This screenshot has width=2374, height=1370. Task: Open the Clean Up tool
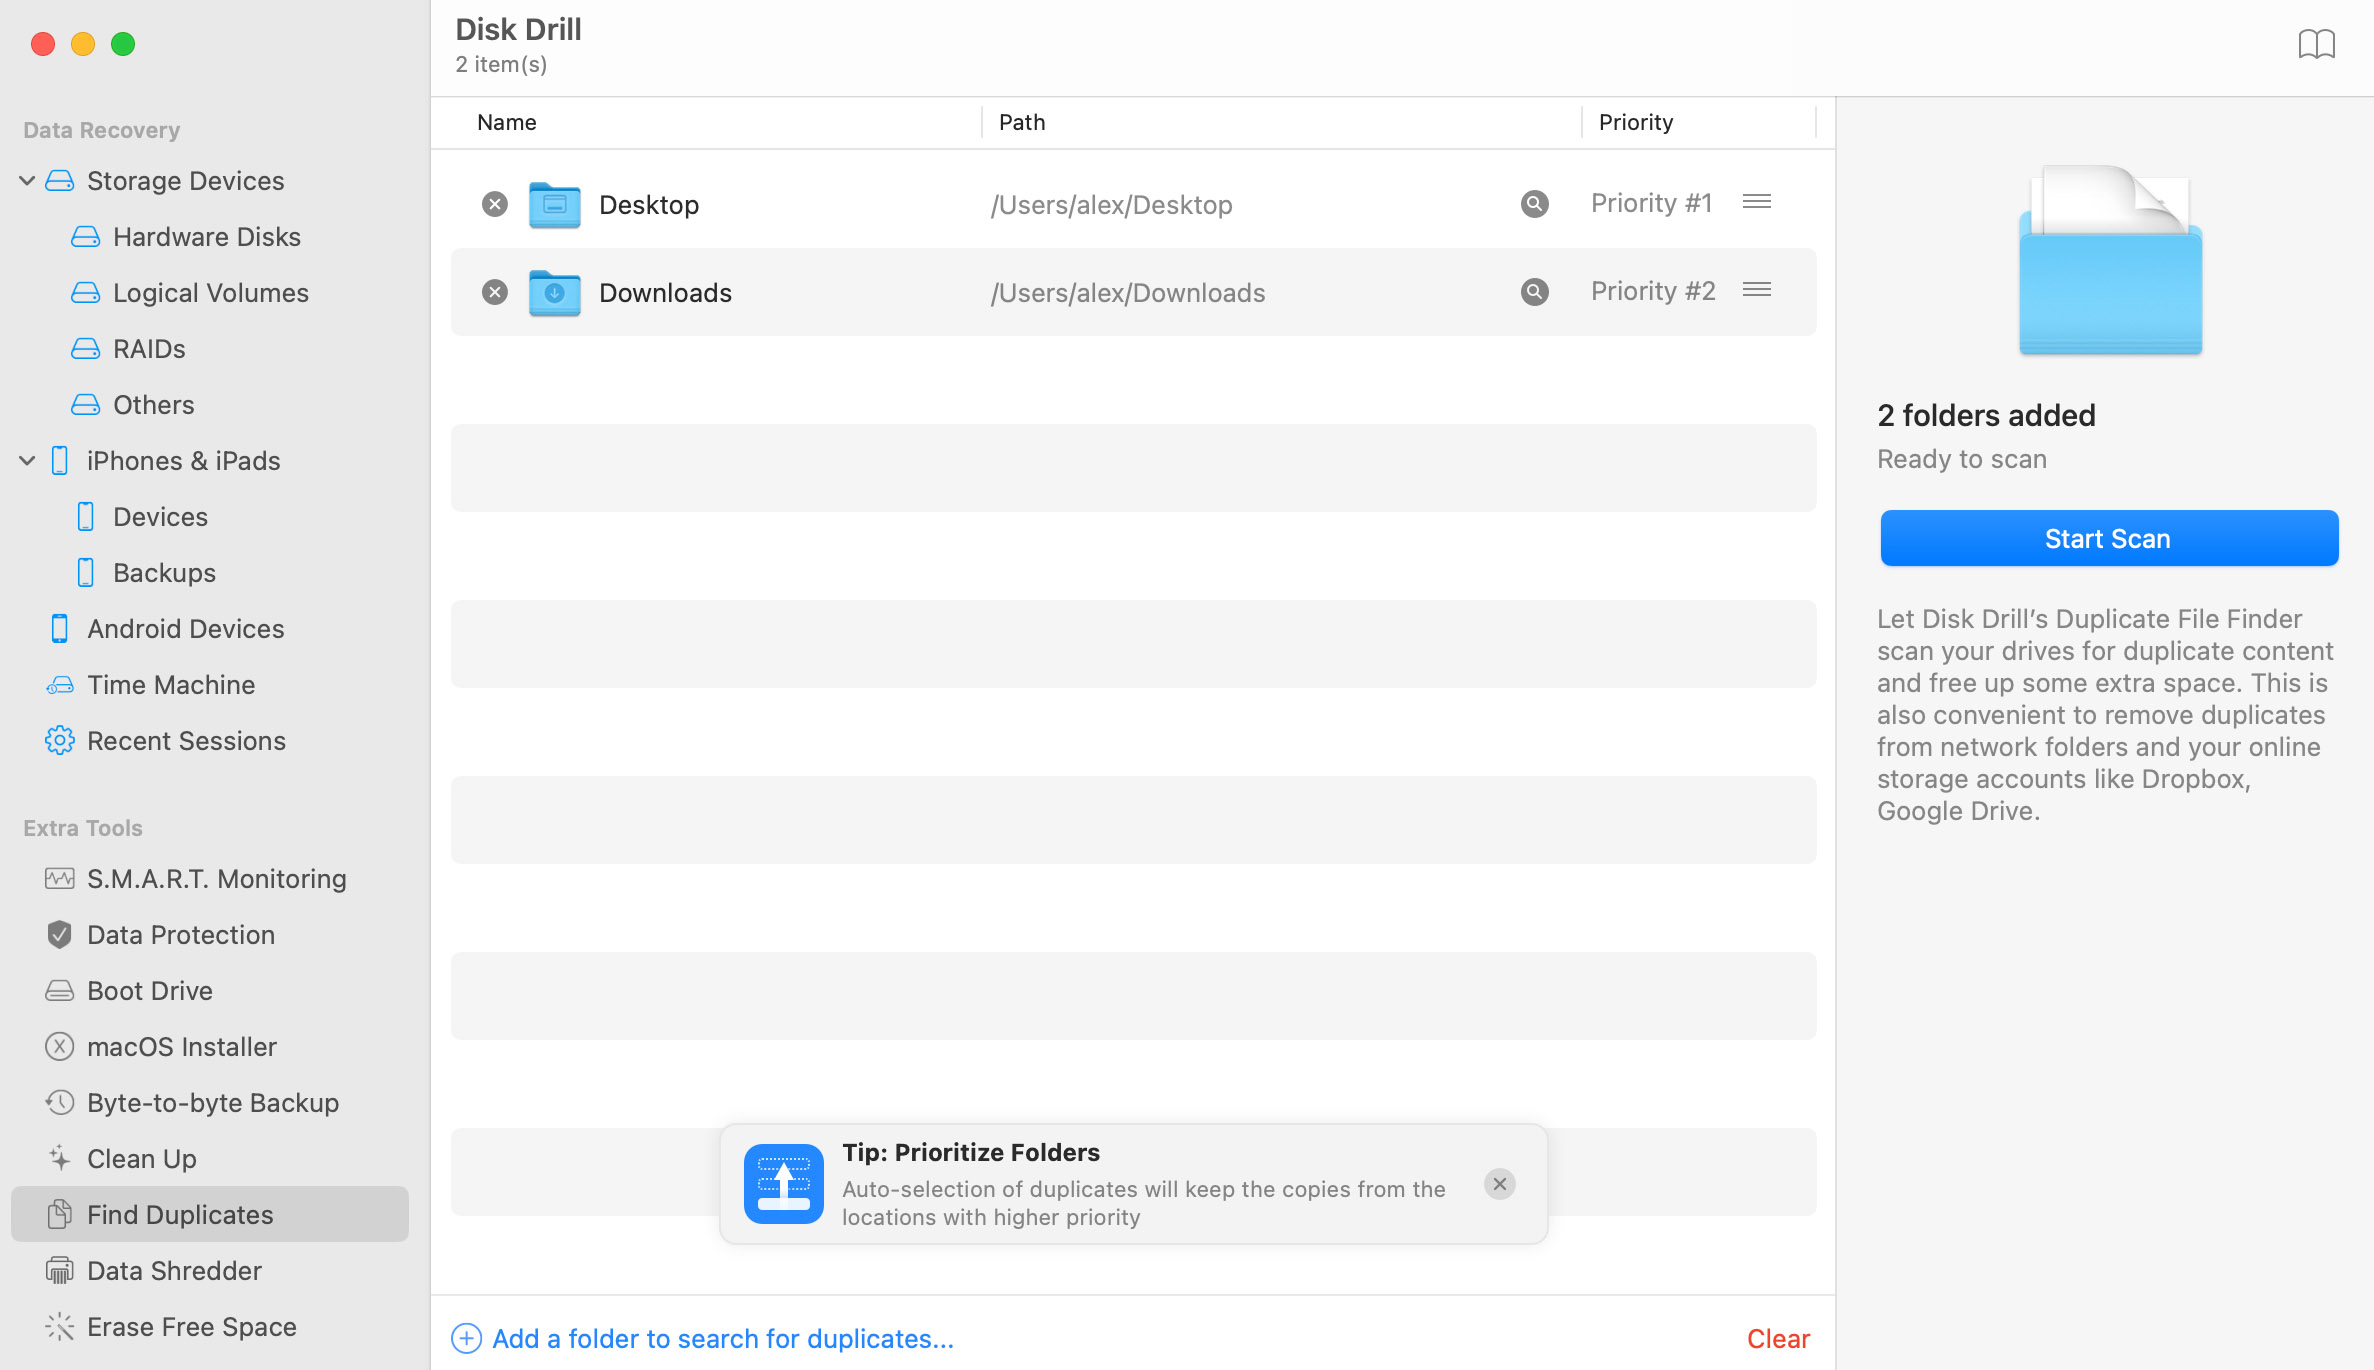pos(141,1158)
